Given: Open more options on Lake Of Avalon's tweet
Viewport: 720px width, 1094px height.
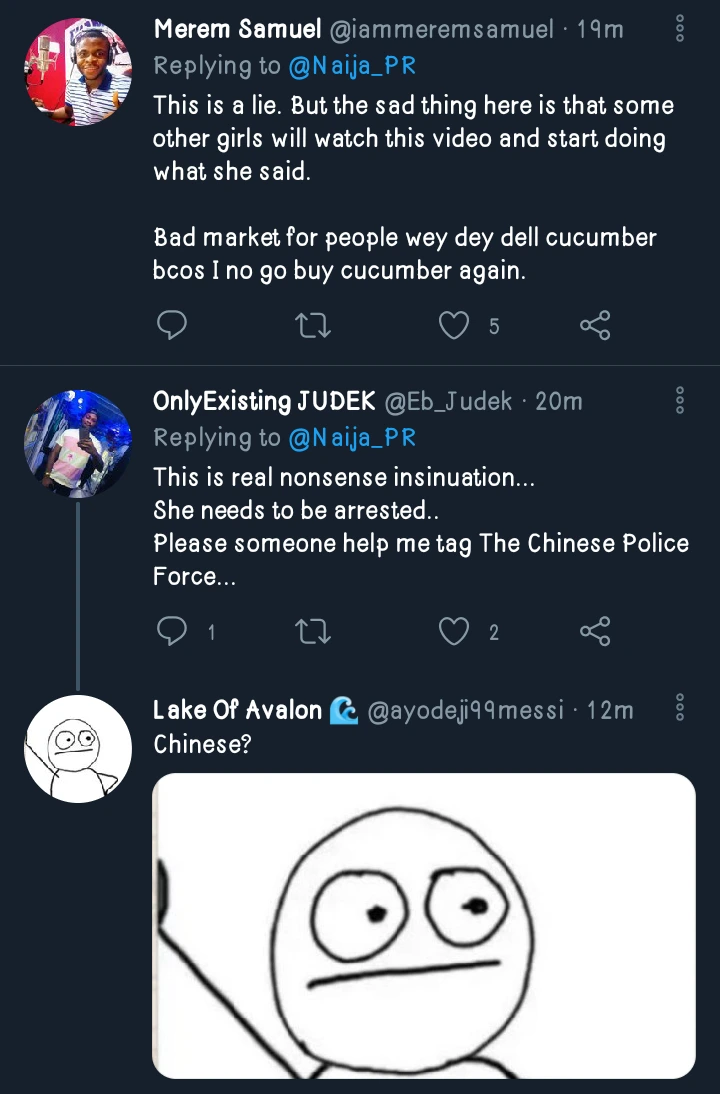Looking at the screenshot, I should tap(680, 709).
